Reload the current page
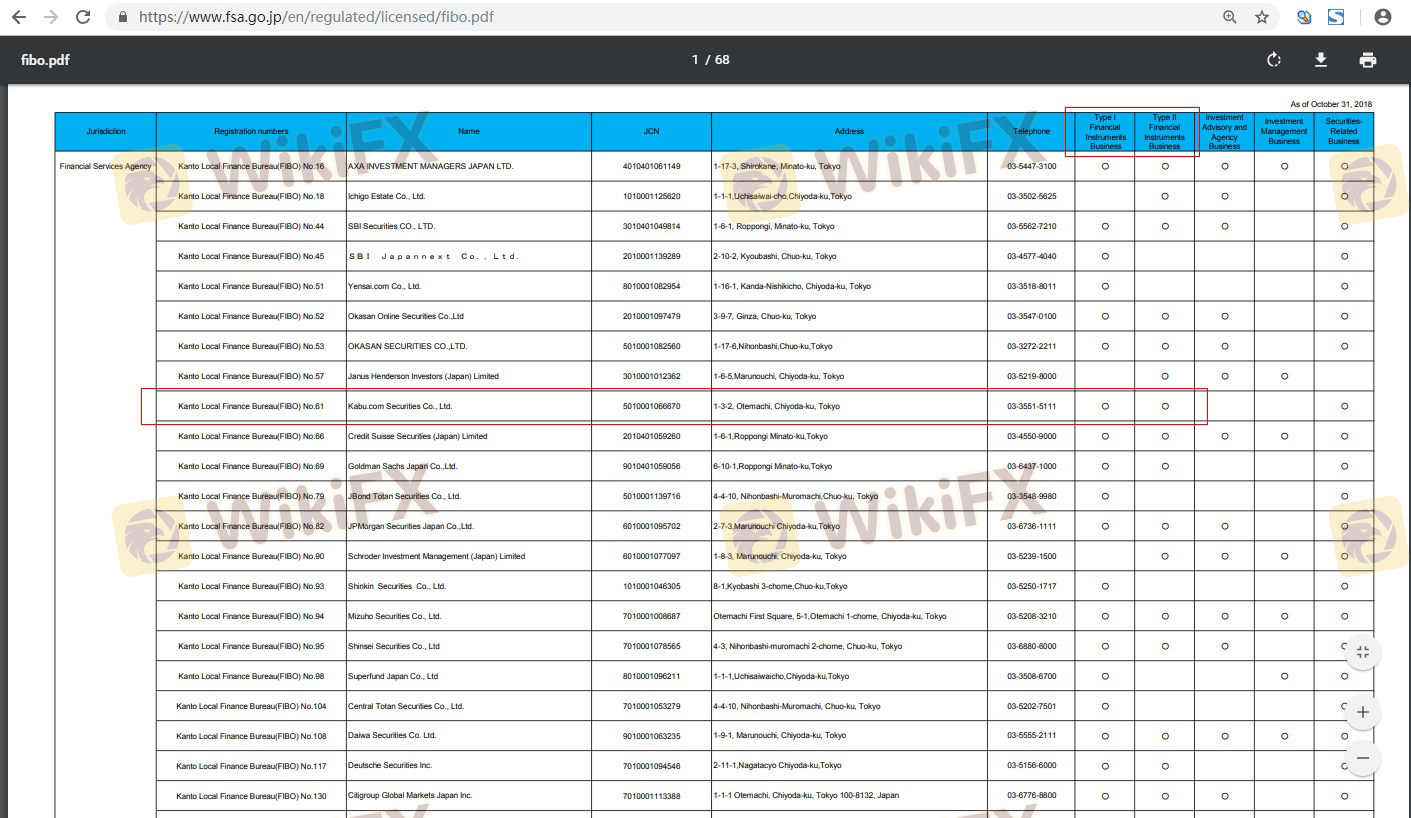This screenshot has width=1411, height=818. pos(83,17)
